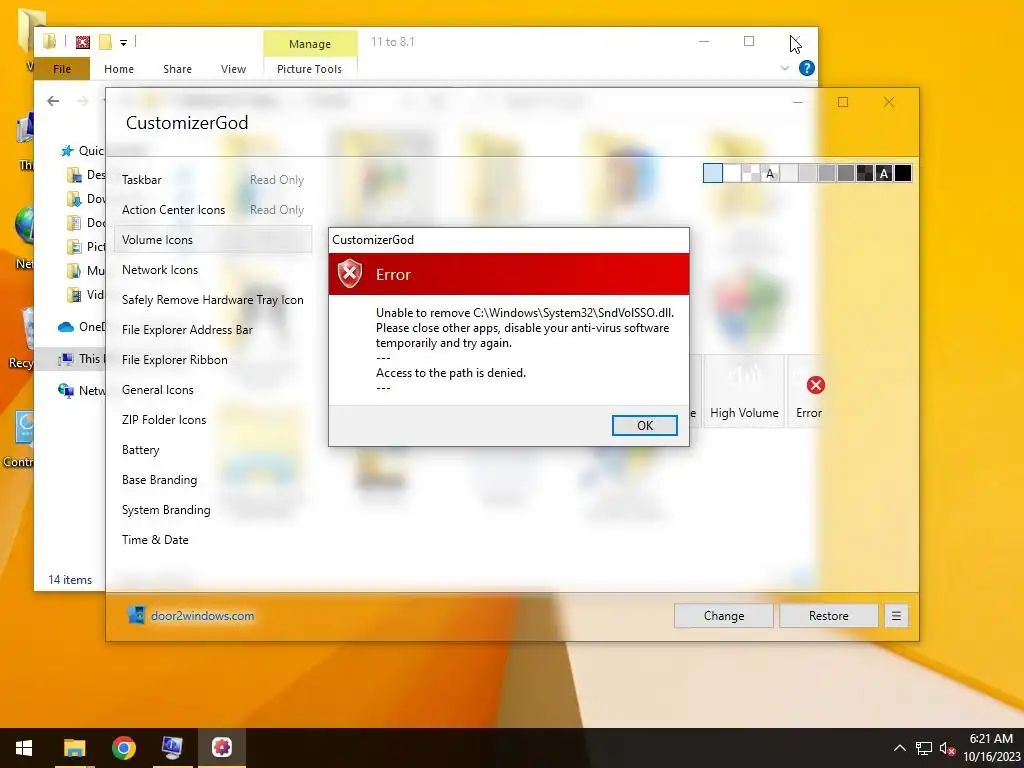Screen dimensions: 1024x768
Task: Pick the light swatch with black A
Action: click(770, 173)
